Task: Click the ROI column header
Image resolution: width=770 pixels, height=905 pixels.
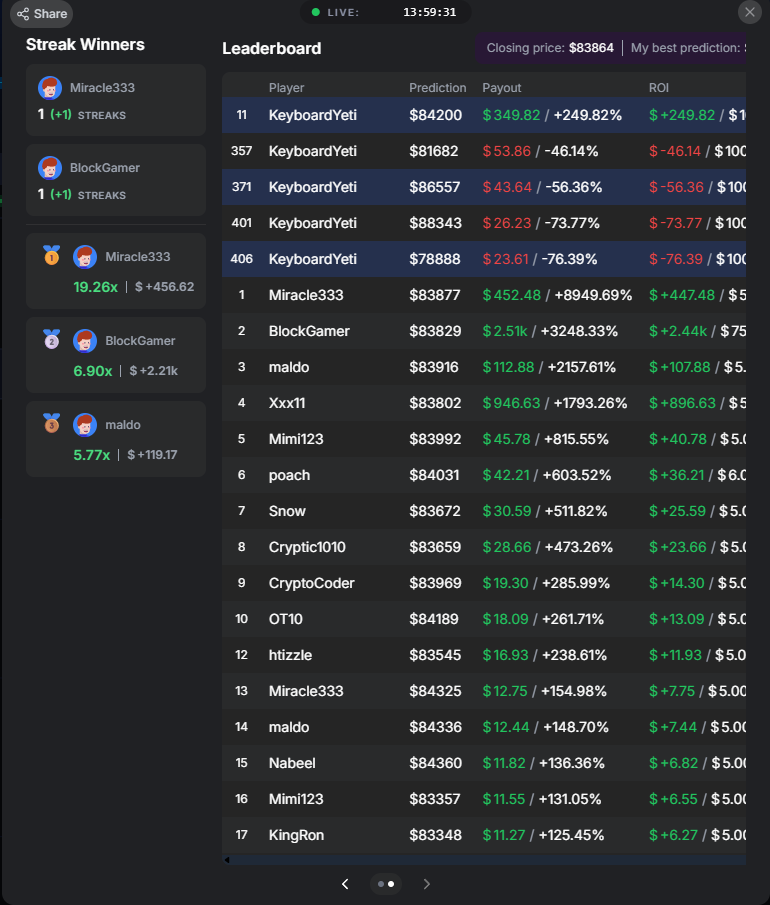Action: click(x=657, y=87)
